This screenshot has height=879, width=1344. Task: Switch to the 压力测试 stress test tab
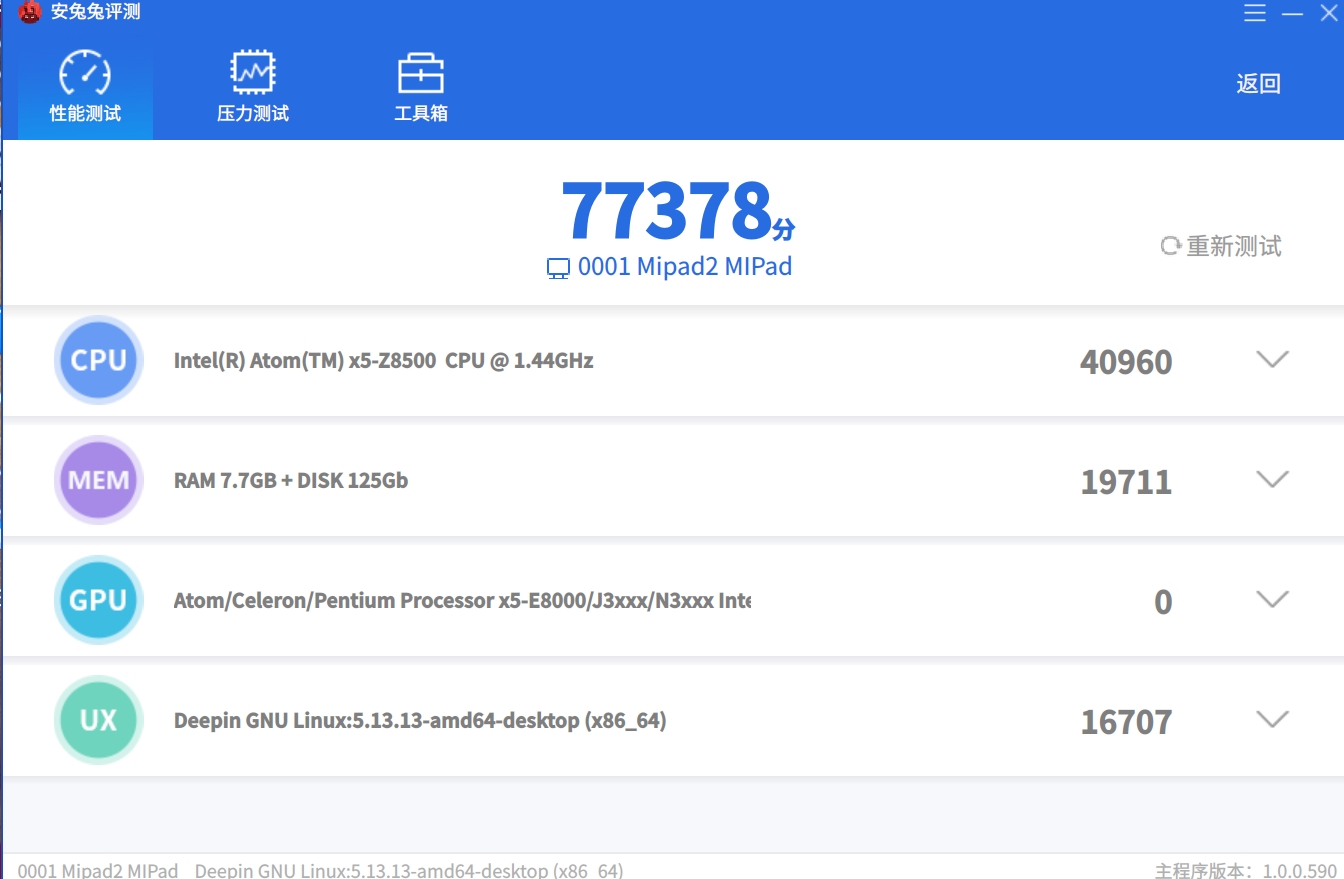(x=253, y=88)
